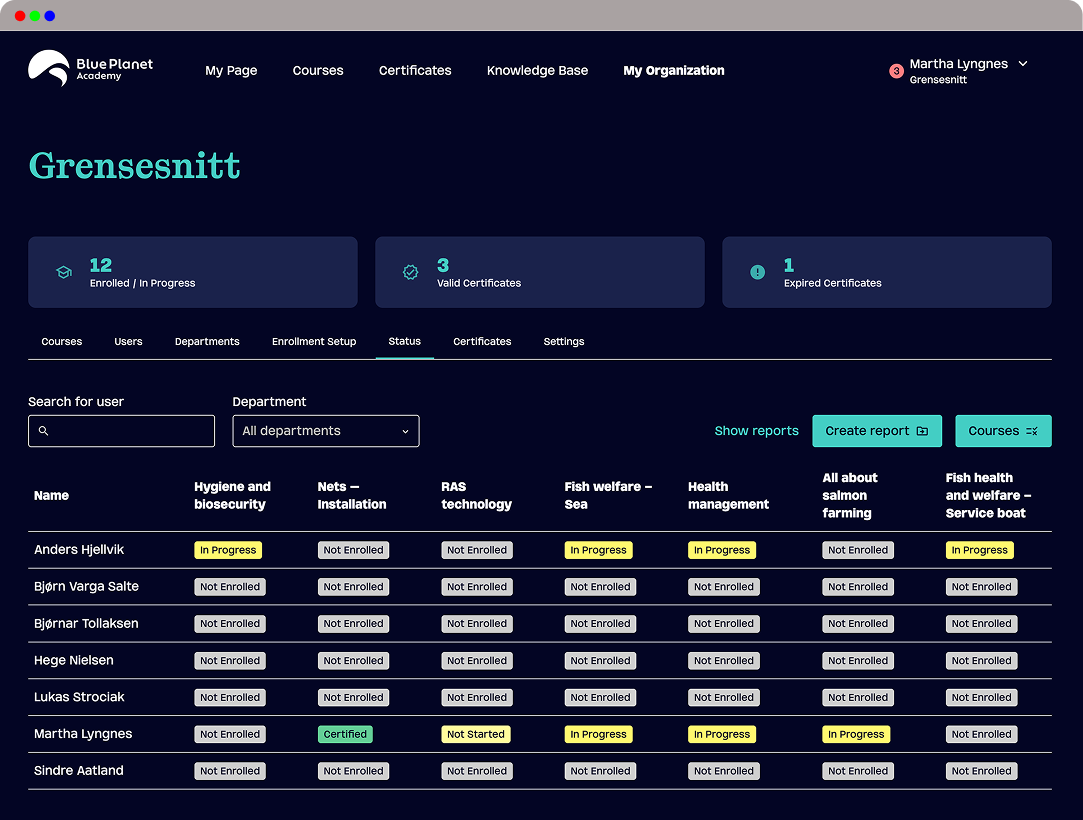
Task: Click Martha Lyngnes's Fish welfare Sea In Progress badge
Action: (x=598, y=734)
